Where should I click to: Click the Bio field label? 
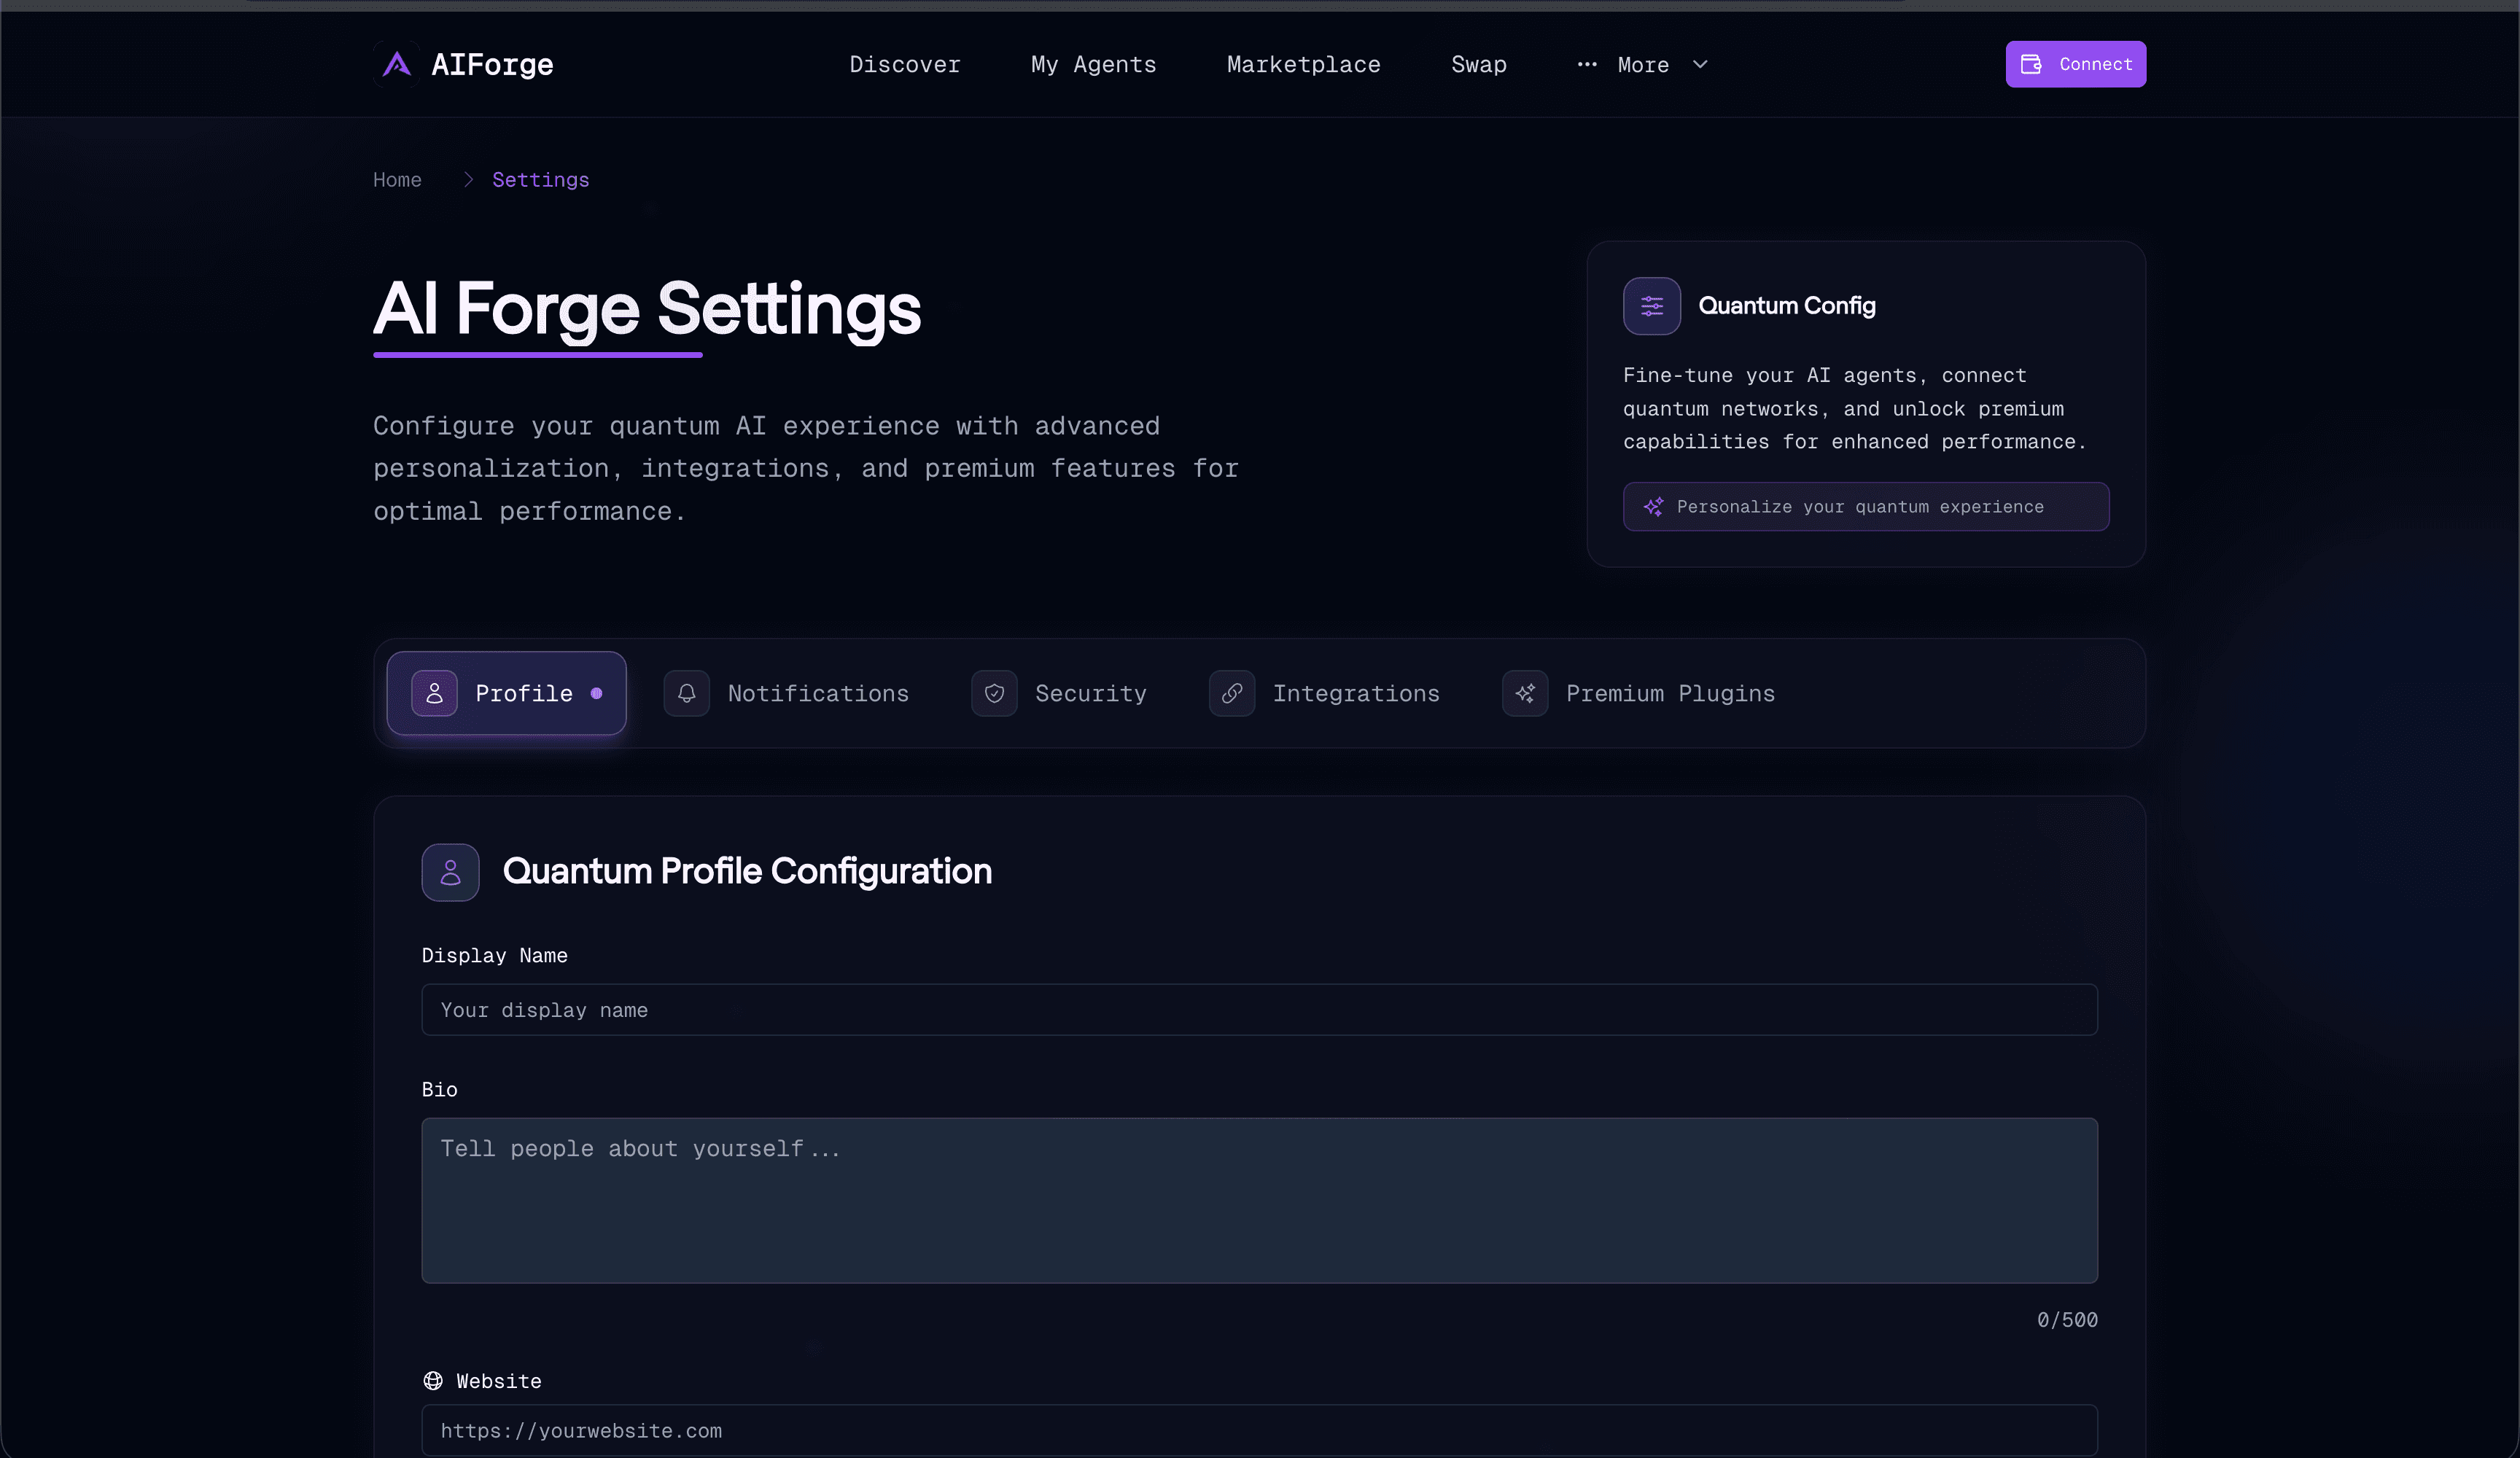439,1090
